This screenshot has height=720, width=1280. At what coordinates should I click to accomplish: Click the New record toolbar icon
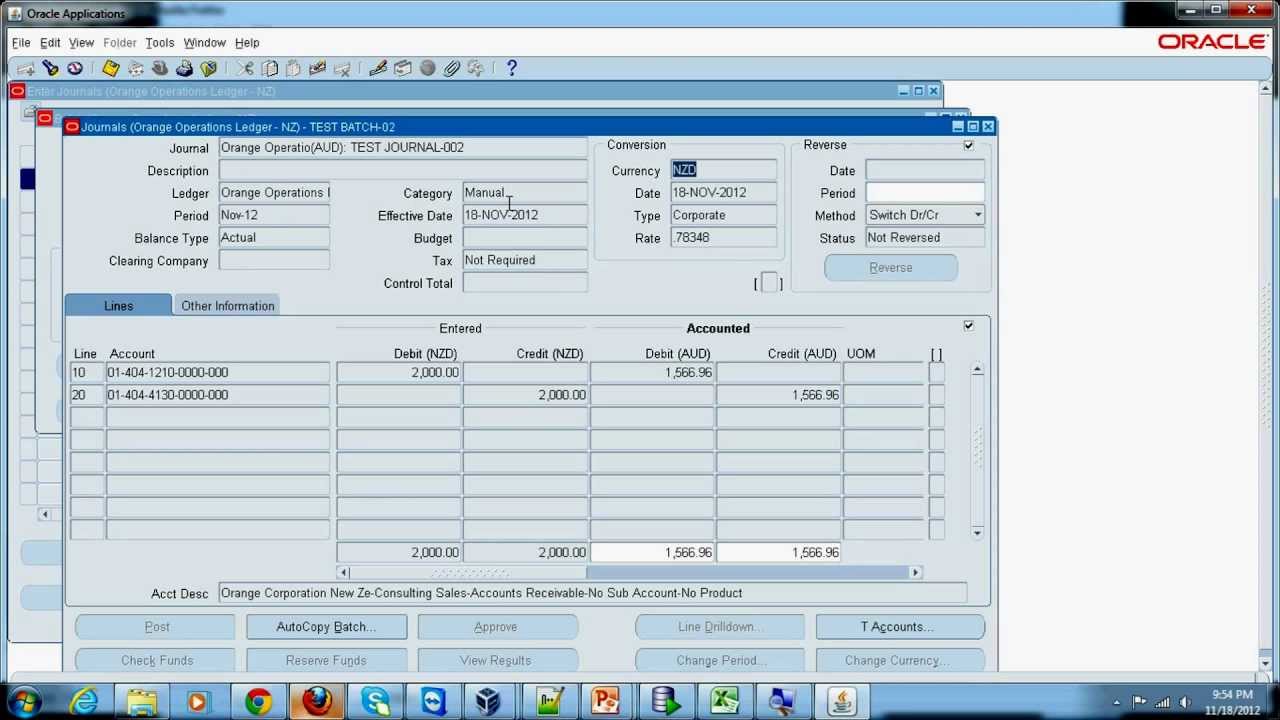pos(26,68)
